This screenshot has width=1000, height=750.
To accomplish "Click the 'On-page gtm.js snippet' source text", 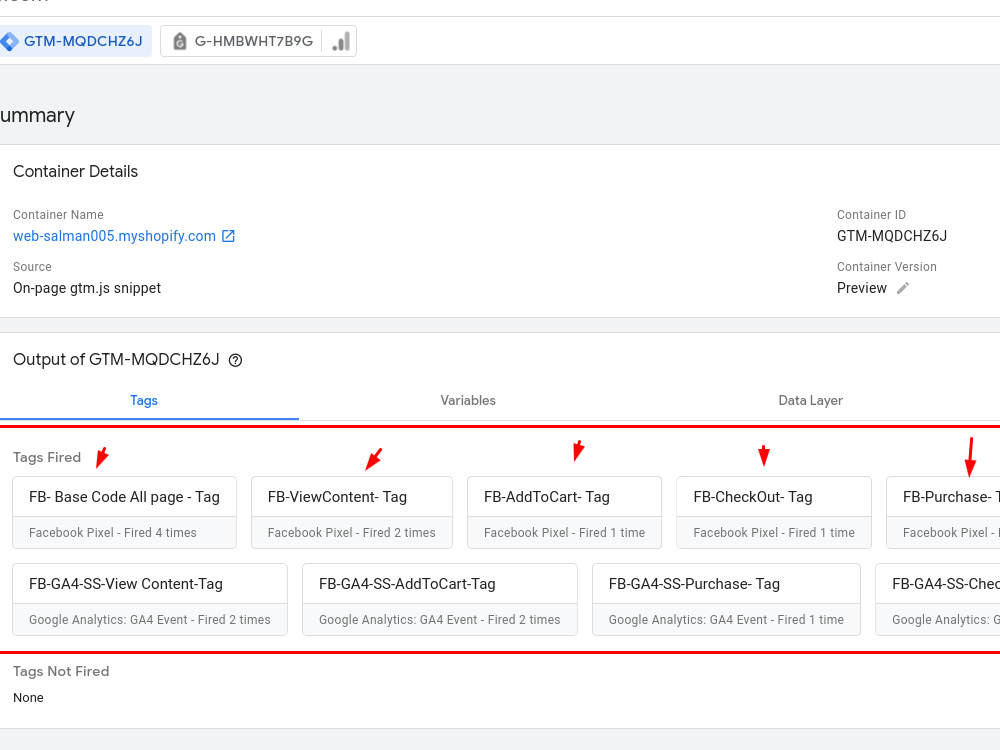I will [87, 288].
